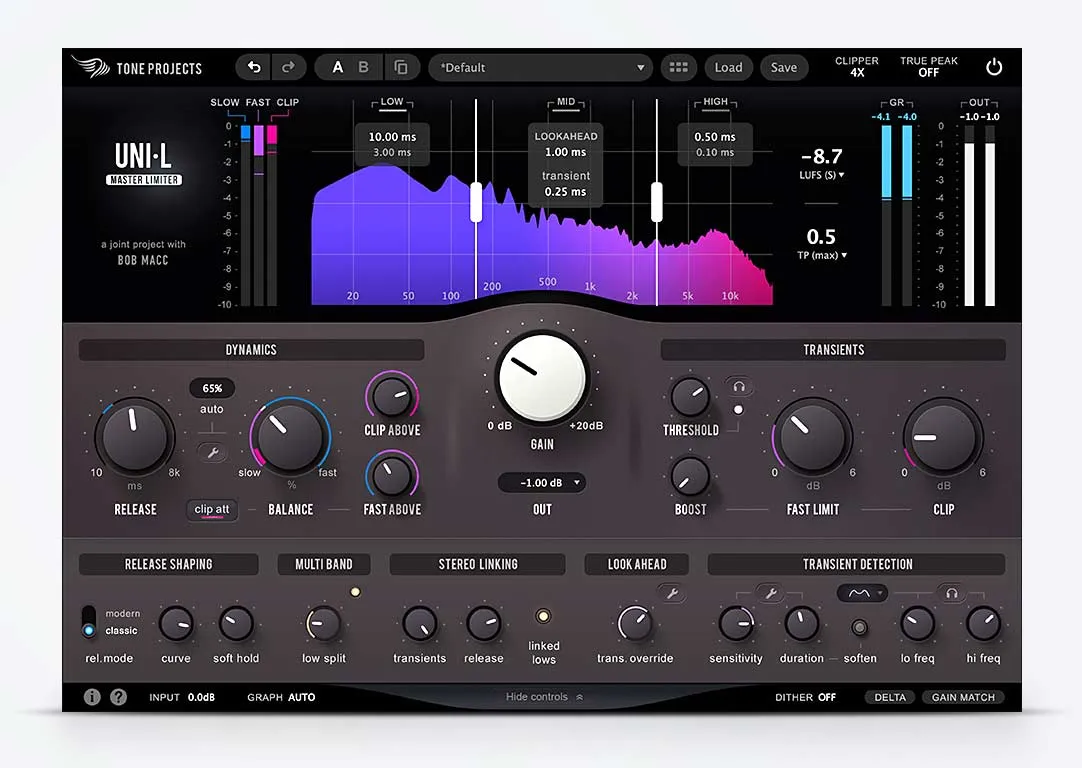Toggle the soften button
Viewport: 1082px width, 768px height.
(859, 627)
